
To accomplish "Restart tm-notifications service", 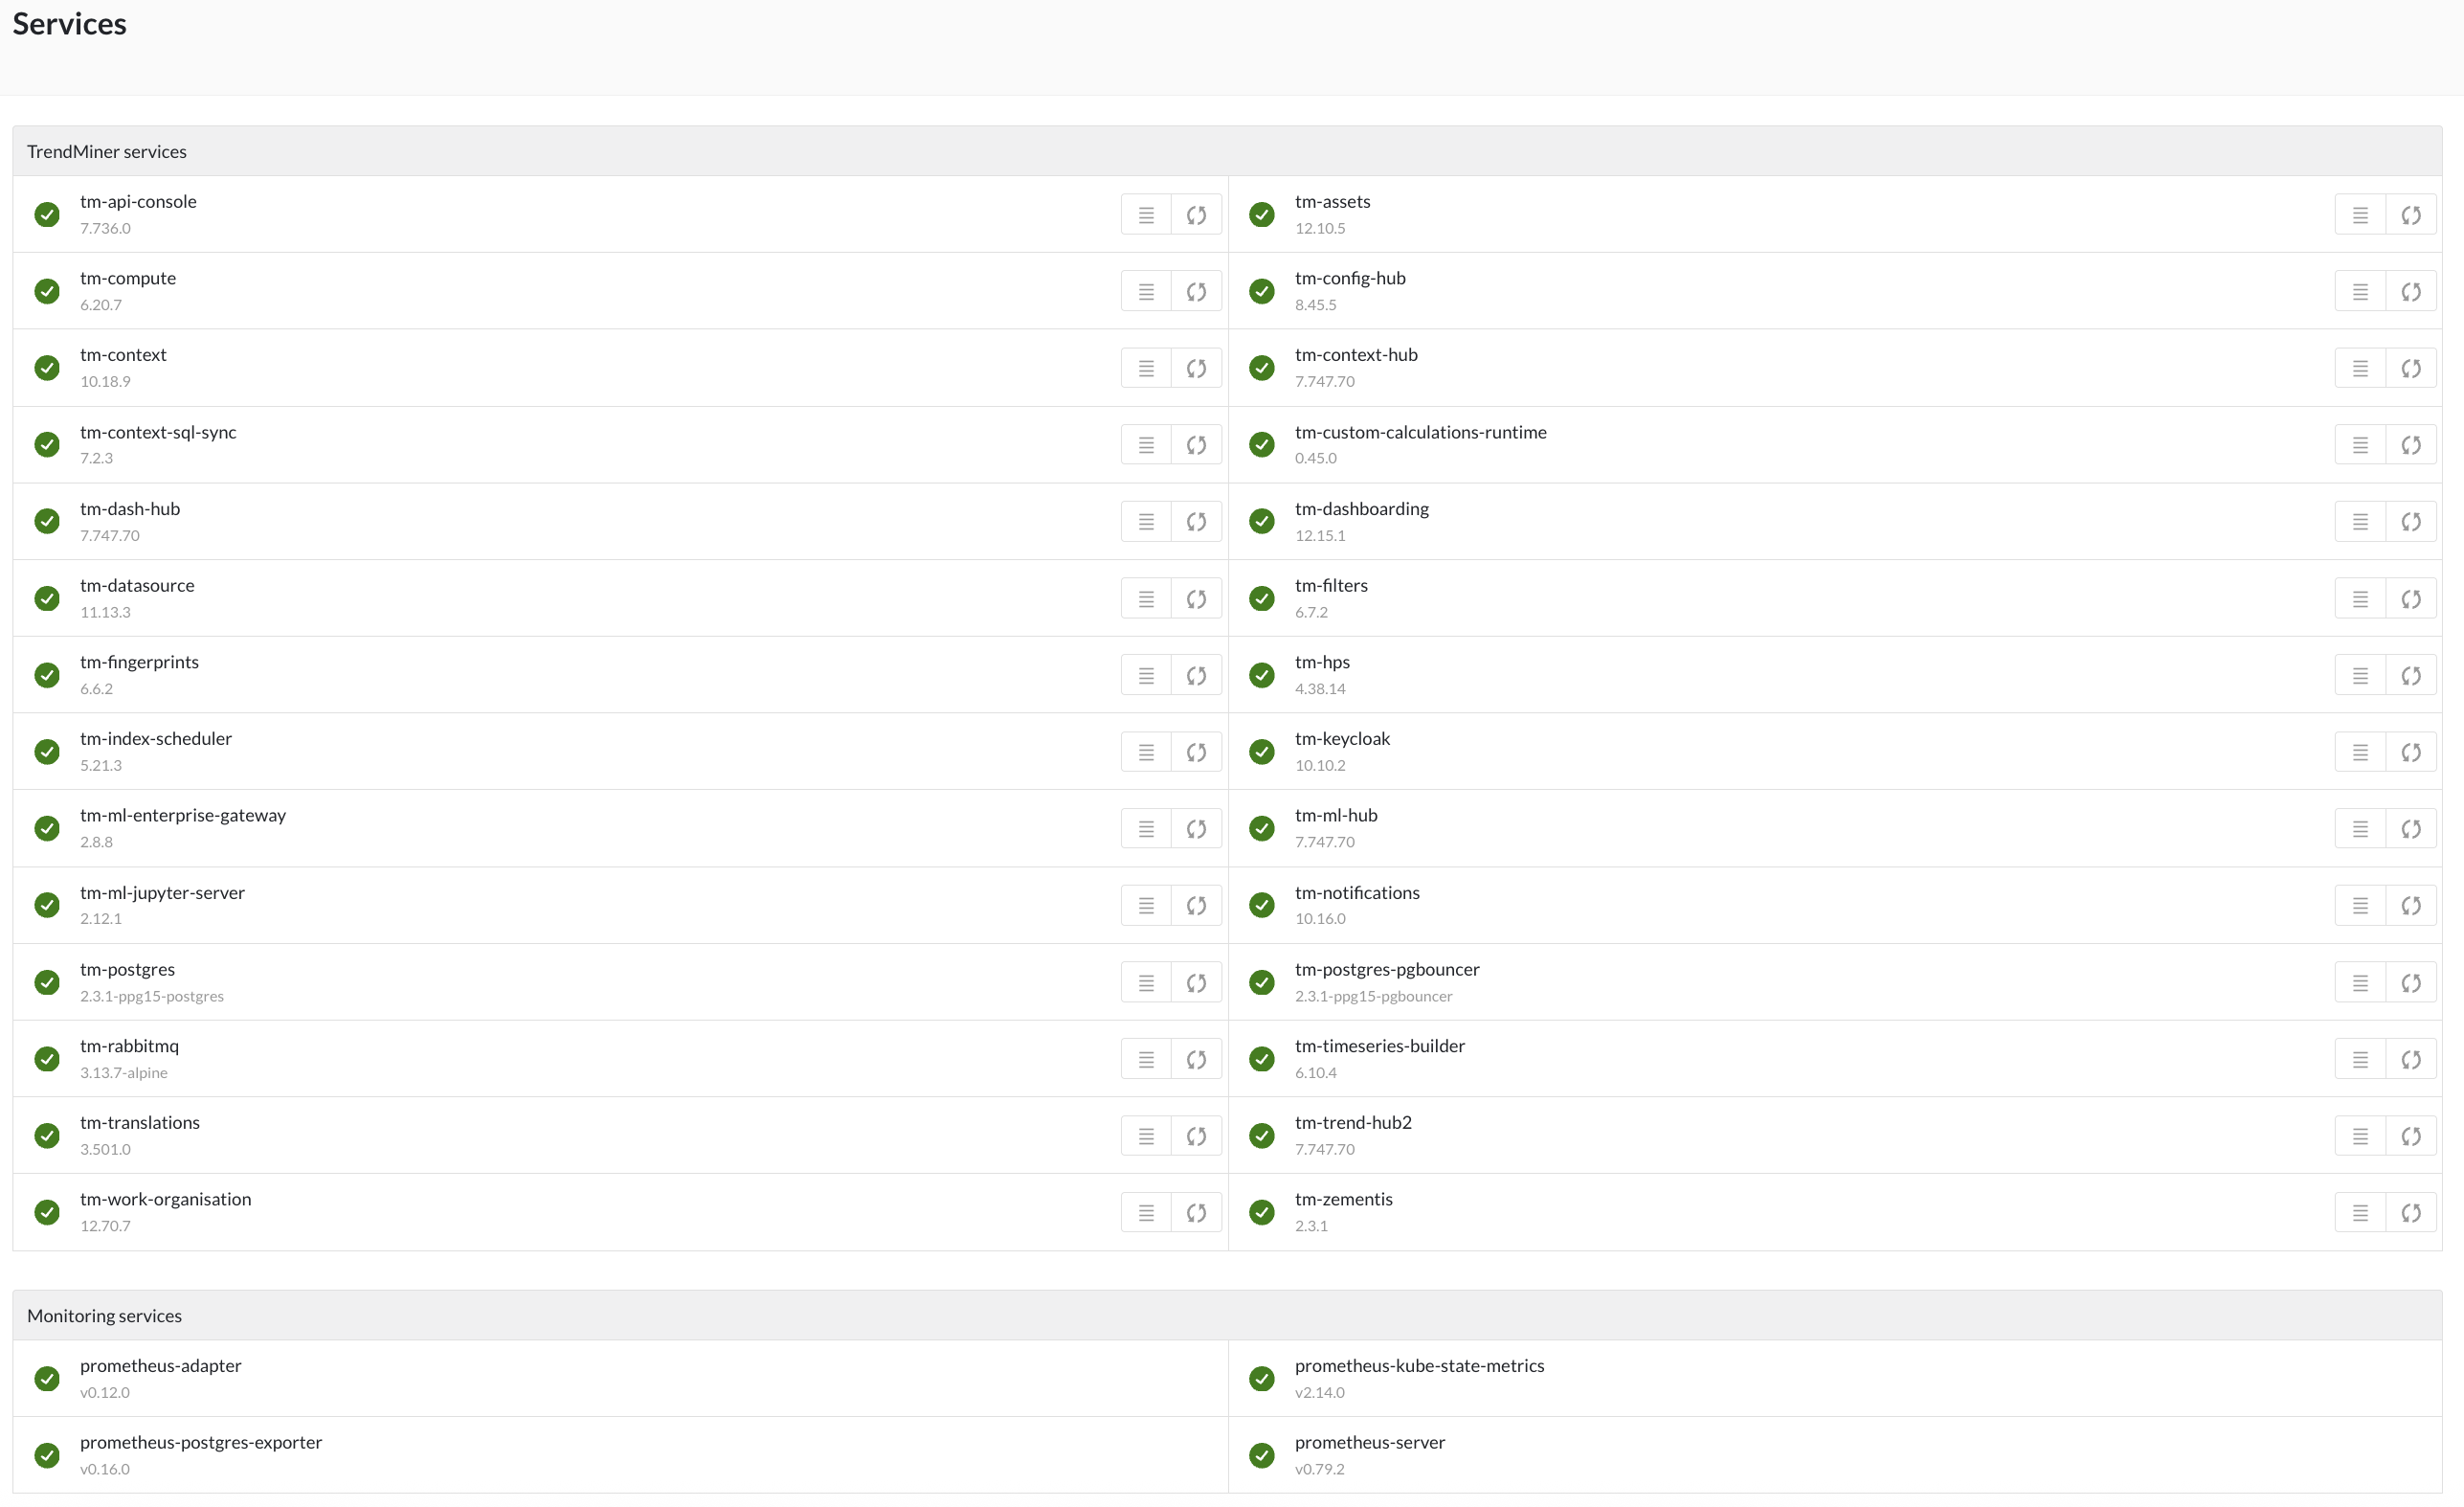I will point(2410,906).
